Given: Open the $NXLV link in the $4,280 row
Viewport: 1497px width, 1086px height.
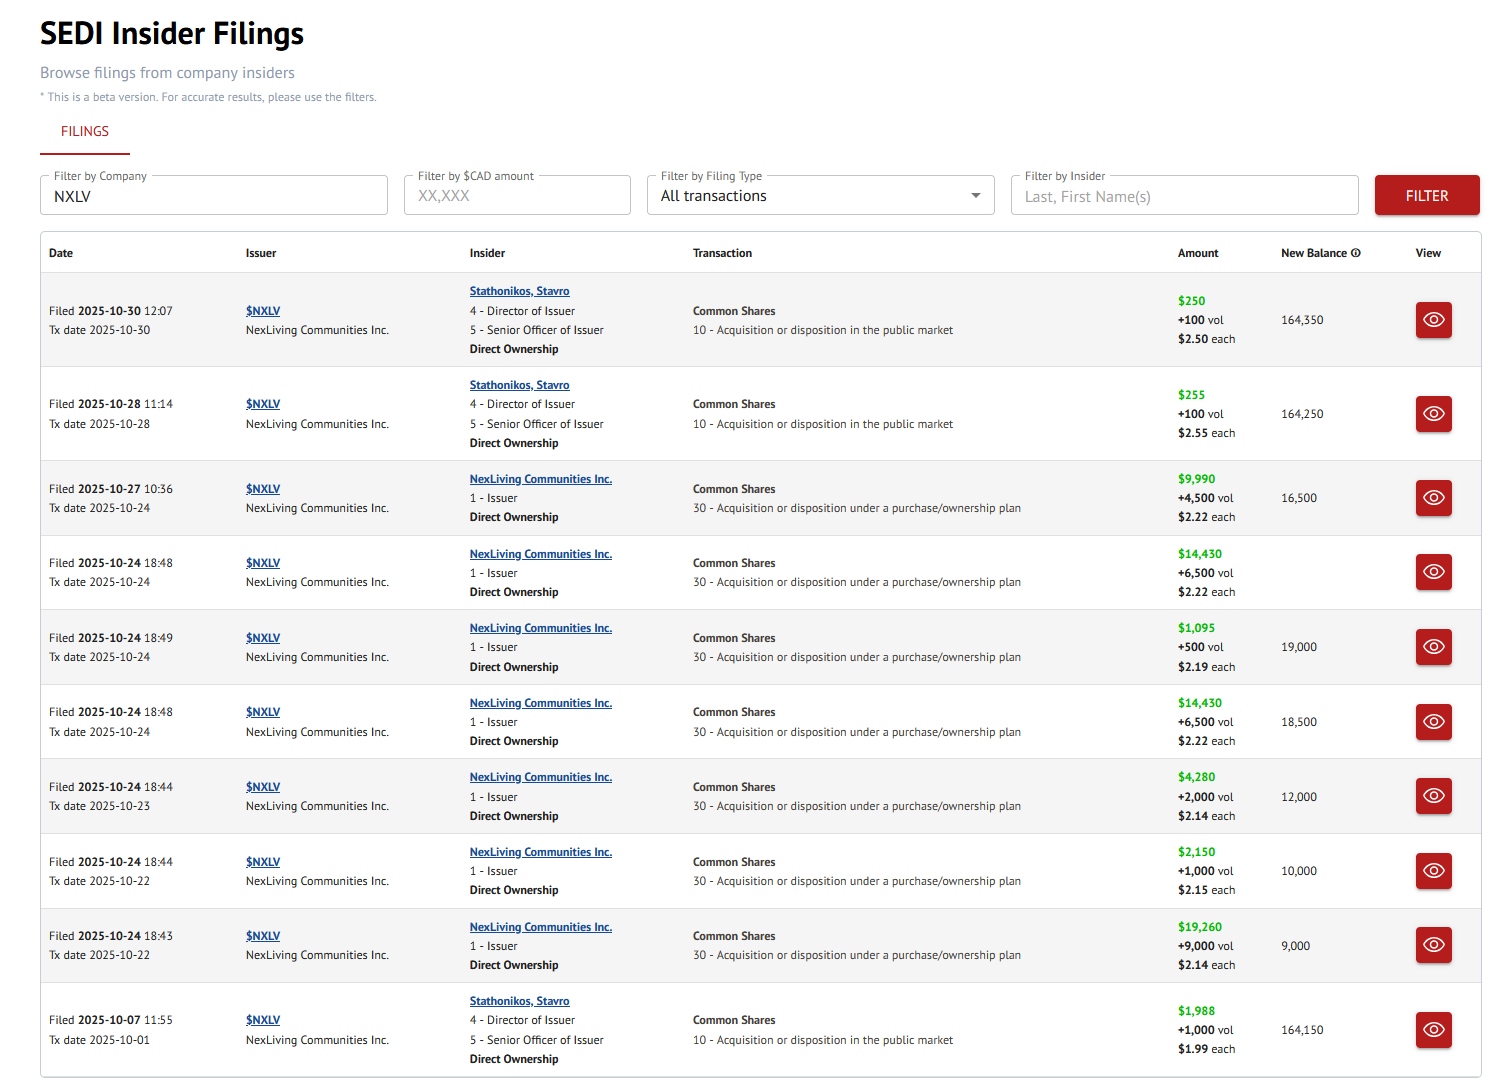Looking at the screenshot, I should pos(263,787).
